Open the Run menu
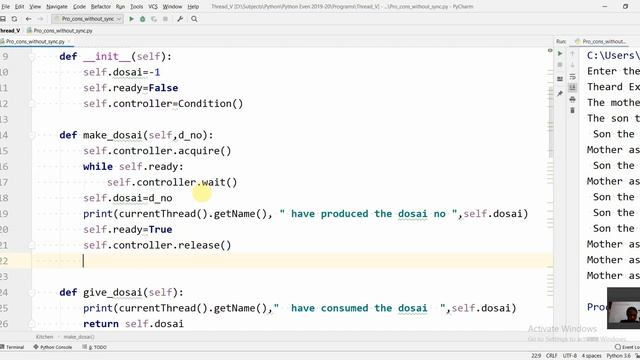 point(120,7)
